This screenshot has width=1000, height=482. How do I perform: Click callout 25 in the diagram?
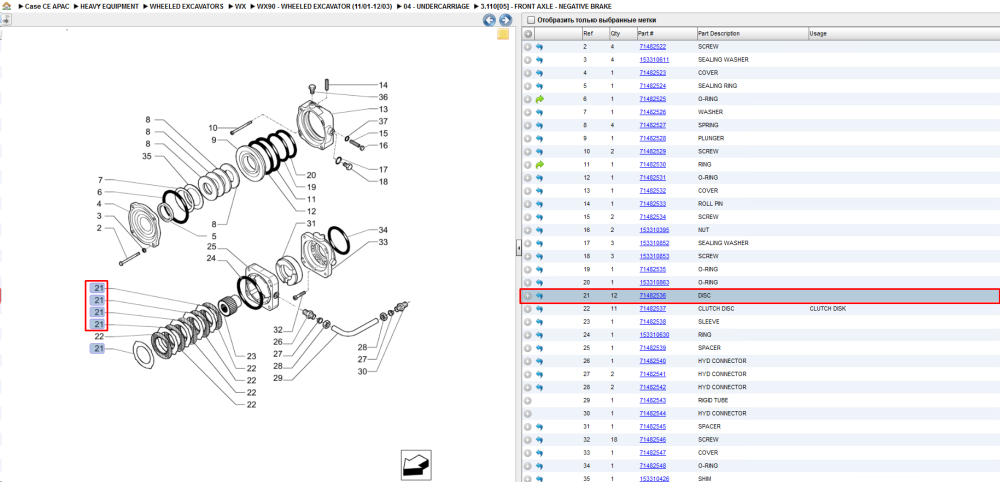211,246
